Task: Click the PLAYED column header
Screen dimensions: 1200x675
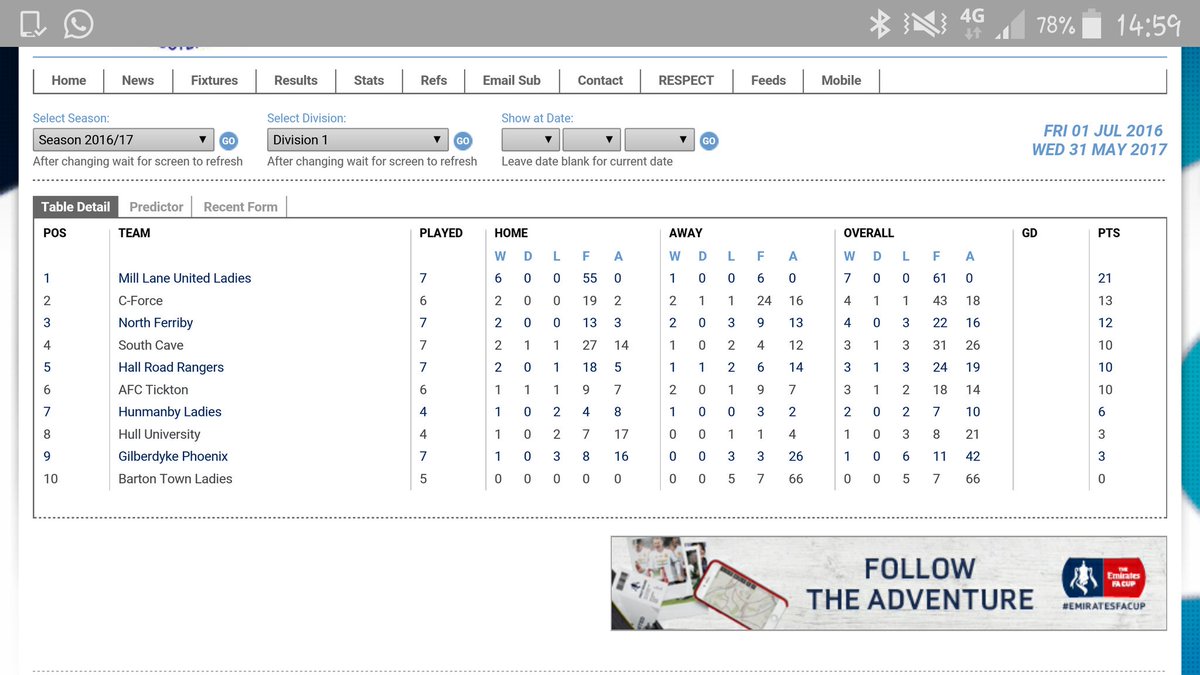Action: coord(441,233)
